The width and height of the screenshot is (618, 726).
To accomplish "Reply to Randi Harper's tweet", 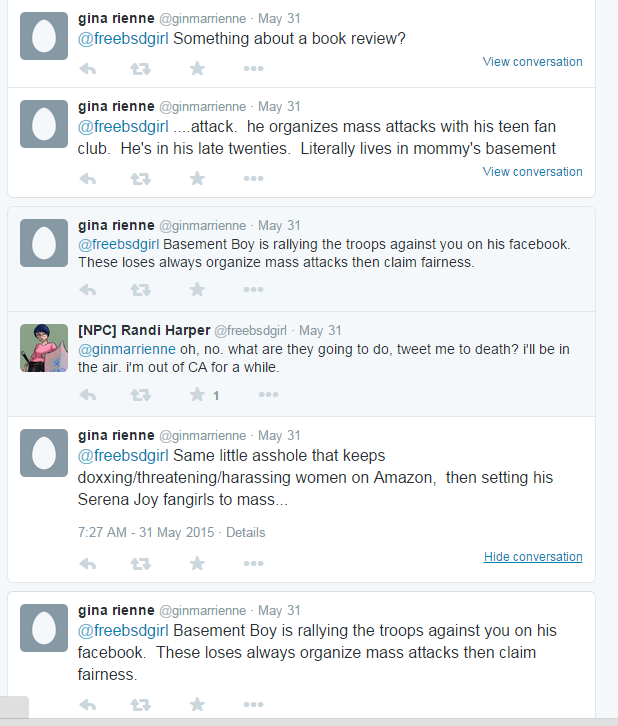I will click(x=87, y=395).
